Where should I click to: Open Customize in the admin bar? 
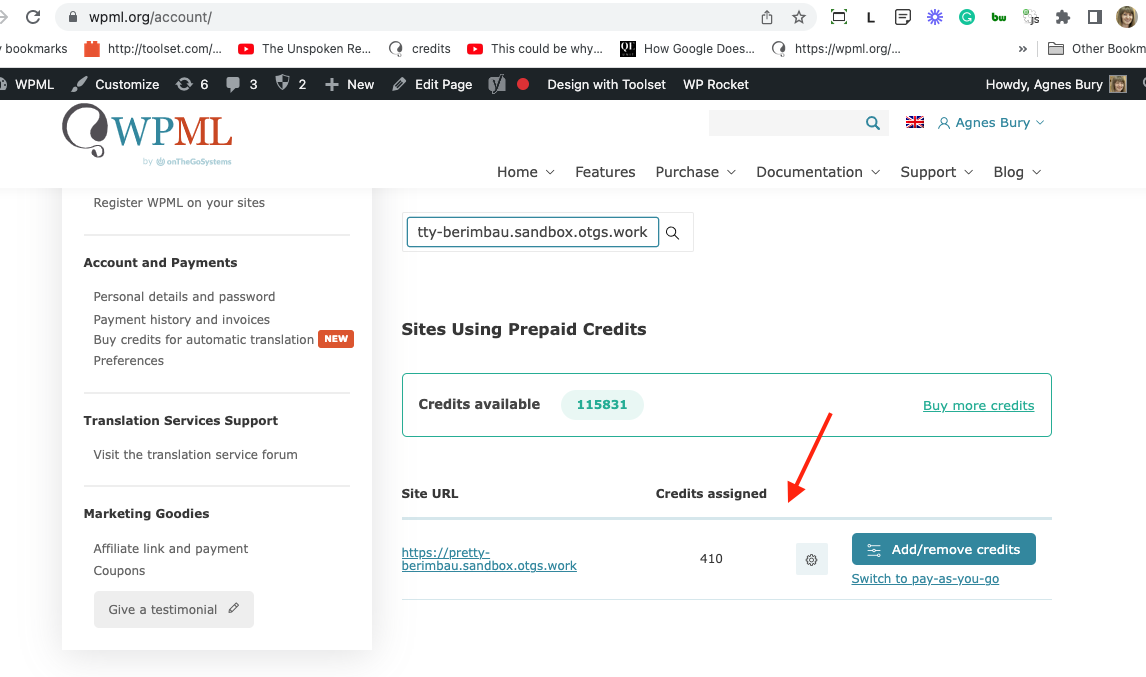115,84
